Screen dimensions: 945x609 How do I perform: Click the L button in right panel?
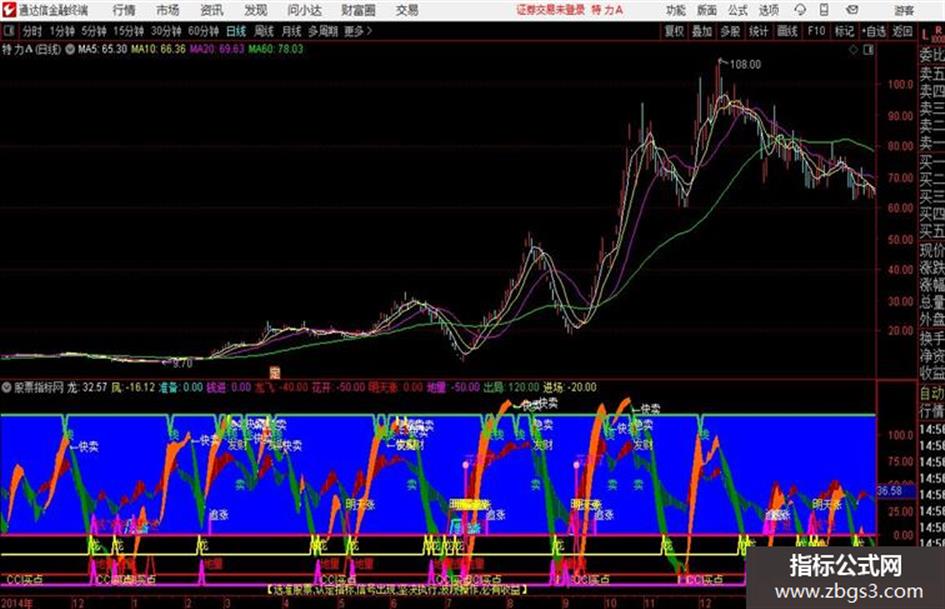[925, 35]
